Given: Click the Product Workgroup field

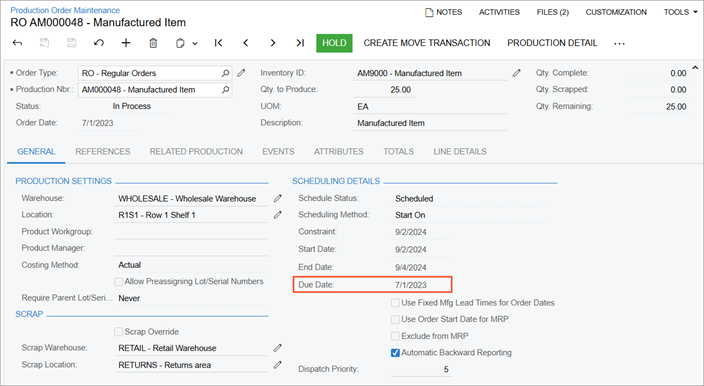Looking at the screenshot, I should pos(191,232).
